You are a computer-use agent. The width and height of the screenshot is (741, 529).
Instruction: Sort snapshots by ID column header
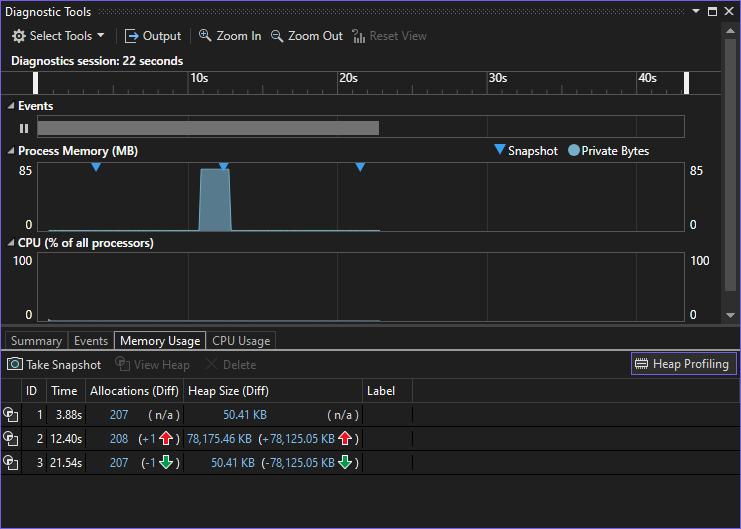(x=34, y=391)
